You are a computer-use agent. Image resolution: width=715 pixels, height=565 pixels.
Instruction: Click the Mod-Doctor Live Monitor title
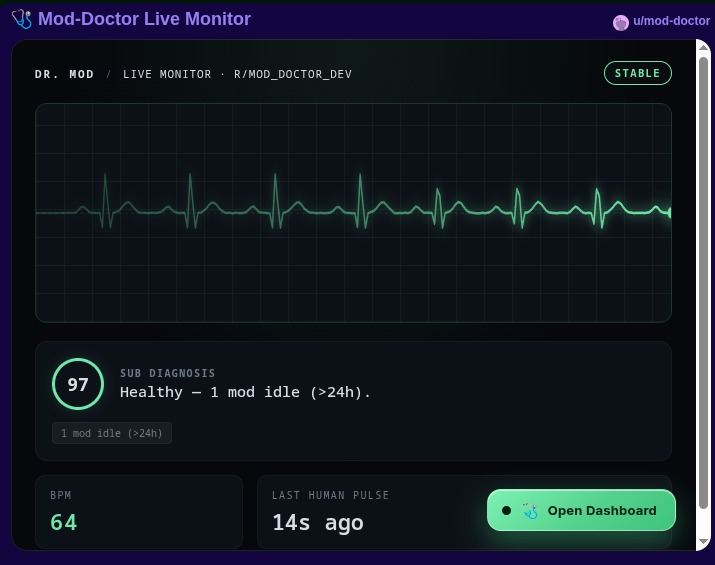144,19
